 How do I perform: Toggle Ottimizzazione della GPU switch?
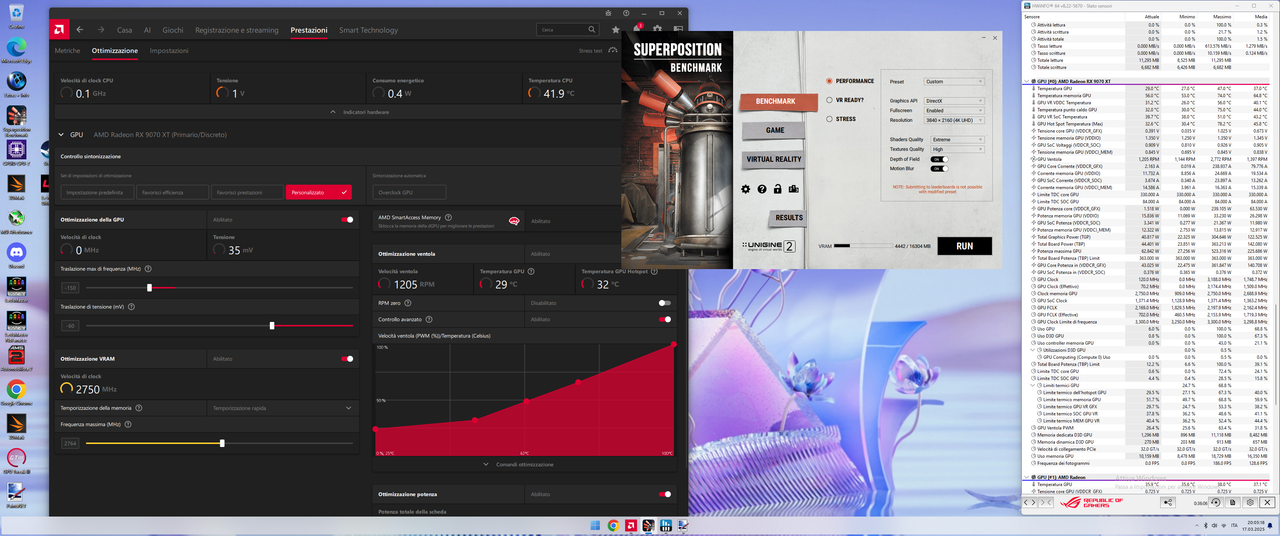(x=347, y=219)
